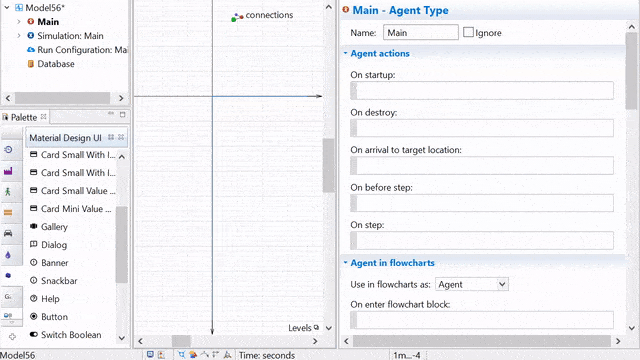Pick the Card Small Value palette item

pyautogui.click(x=73, y=191)
